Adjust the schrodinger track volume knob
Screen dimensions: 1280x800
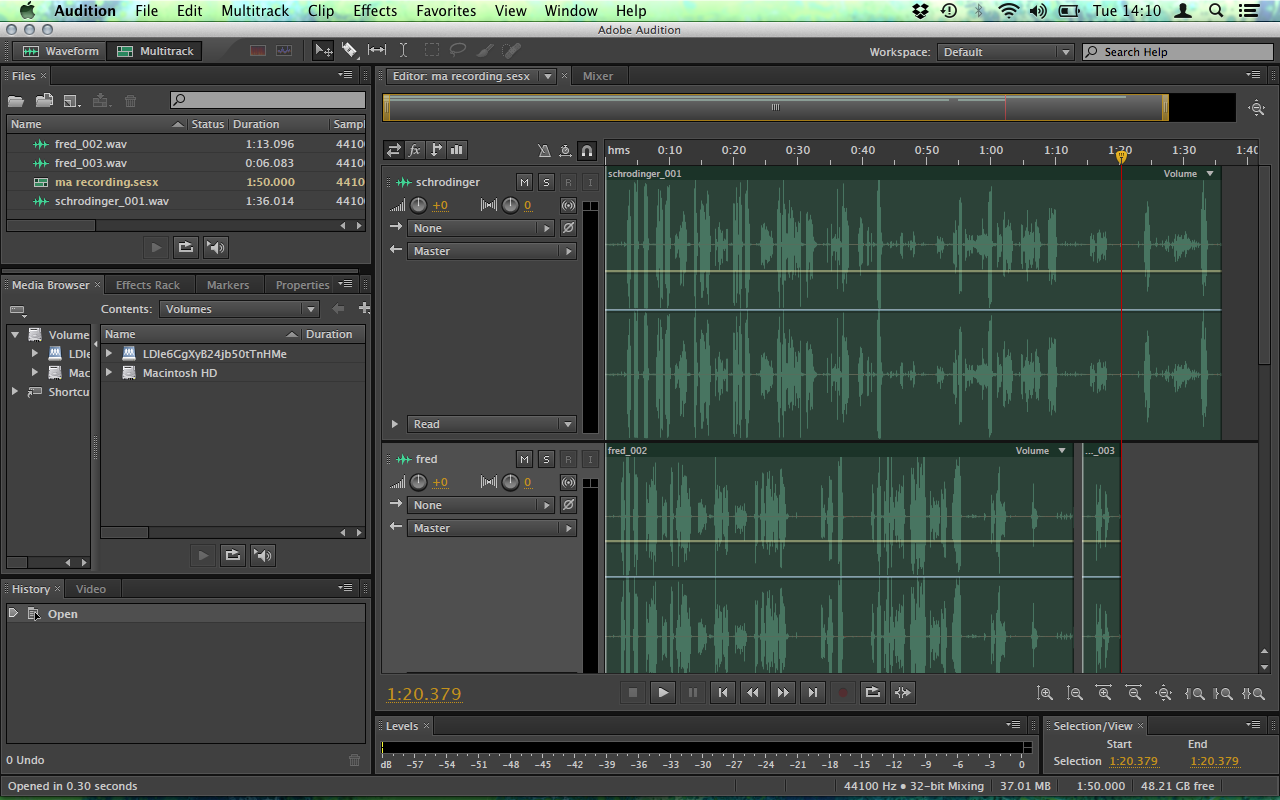point(418,205)
